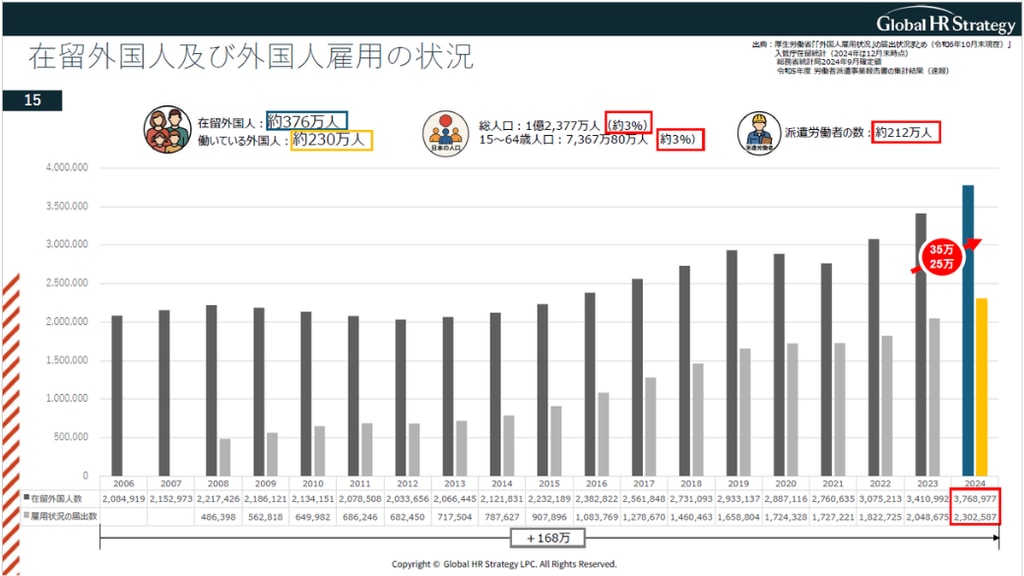Click the light gray 雇用状況の届出数 legend marker

coord(25,515)
